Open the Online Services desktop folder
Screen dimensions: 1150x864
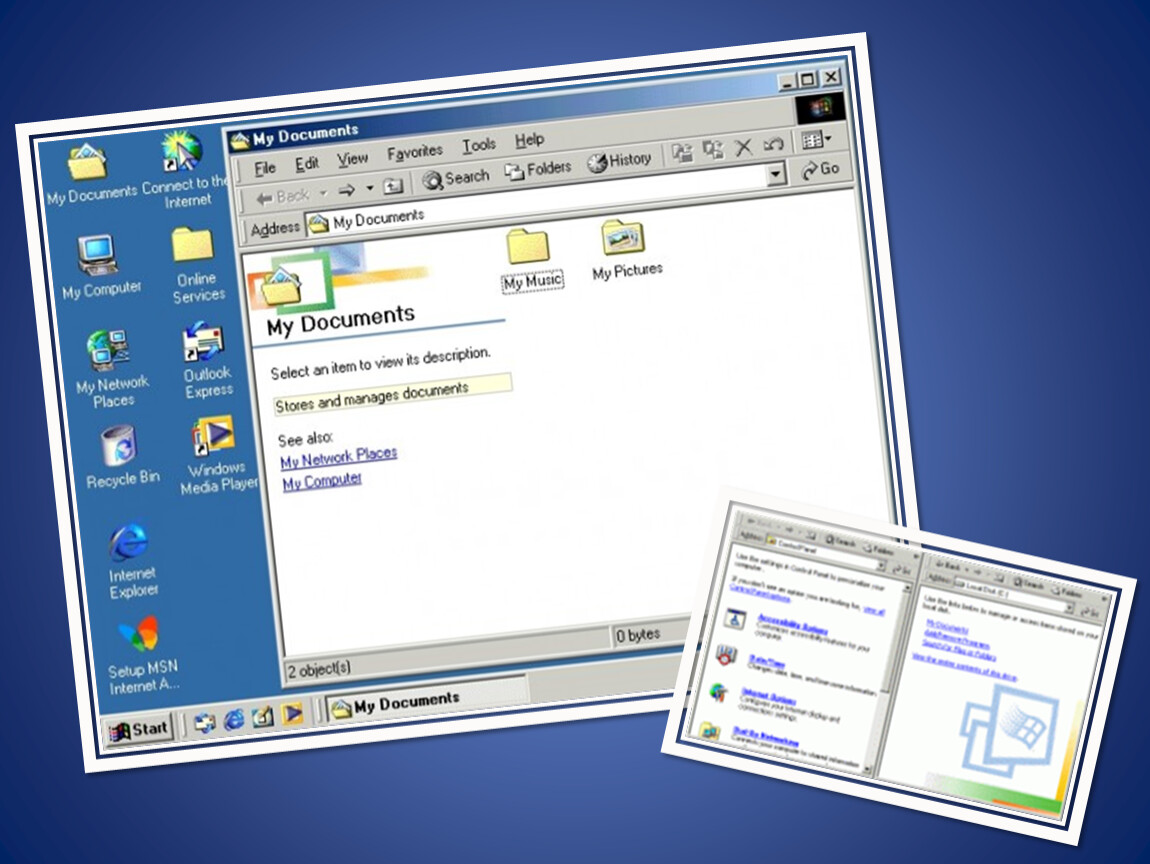click(196, 265)
